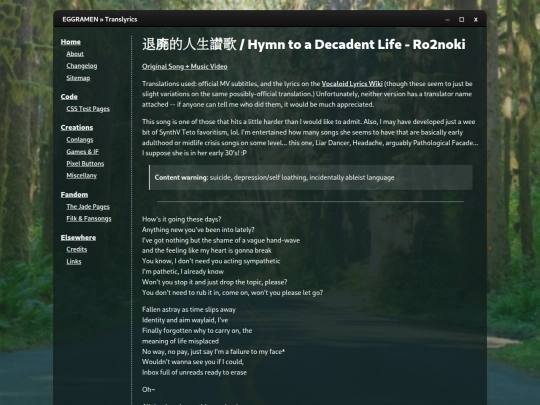Click lyric 'Finally forgotten why to carry on, the'
This screenshot has height=405, width=540.
click(x=197, y=331)
